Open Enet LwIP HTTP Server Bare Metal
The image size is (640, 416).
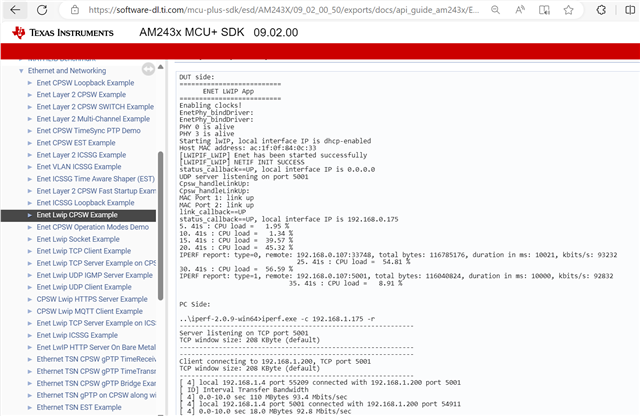click(96, 347)
